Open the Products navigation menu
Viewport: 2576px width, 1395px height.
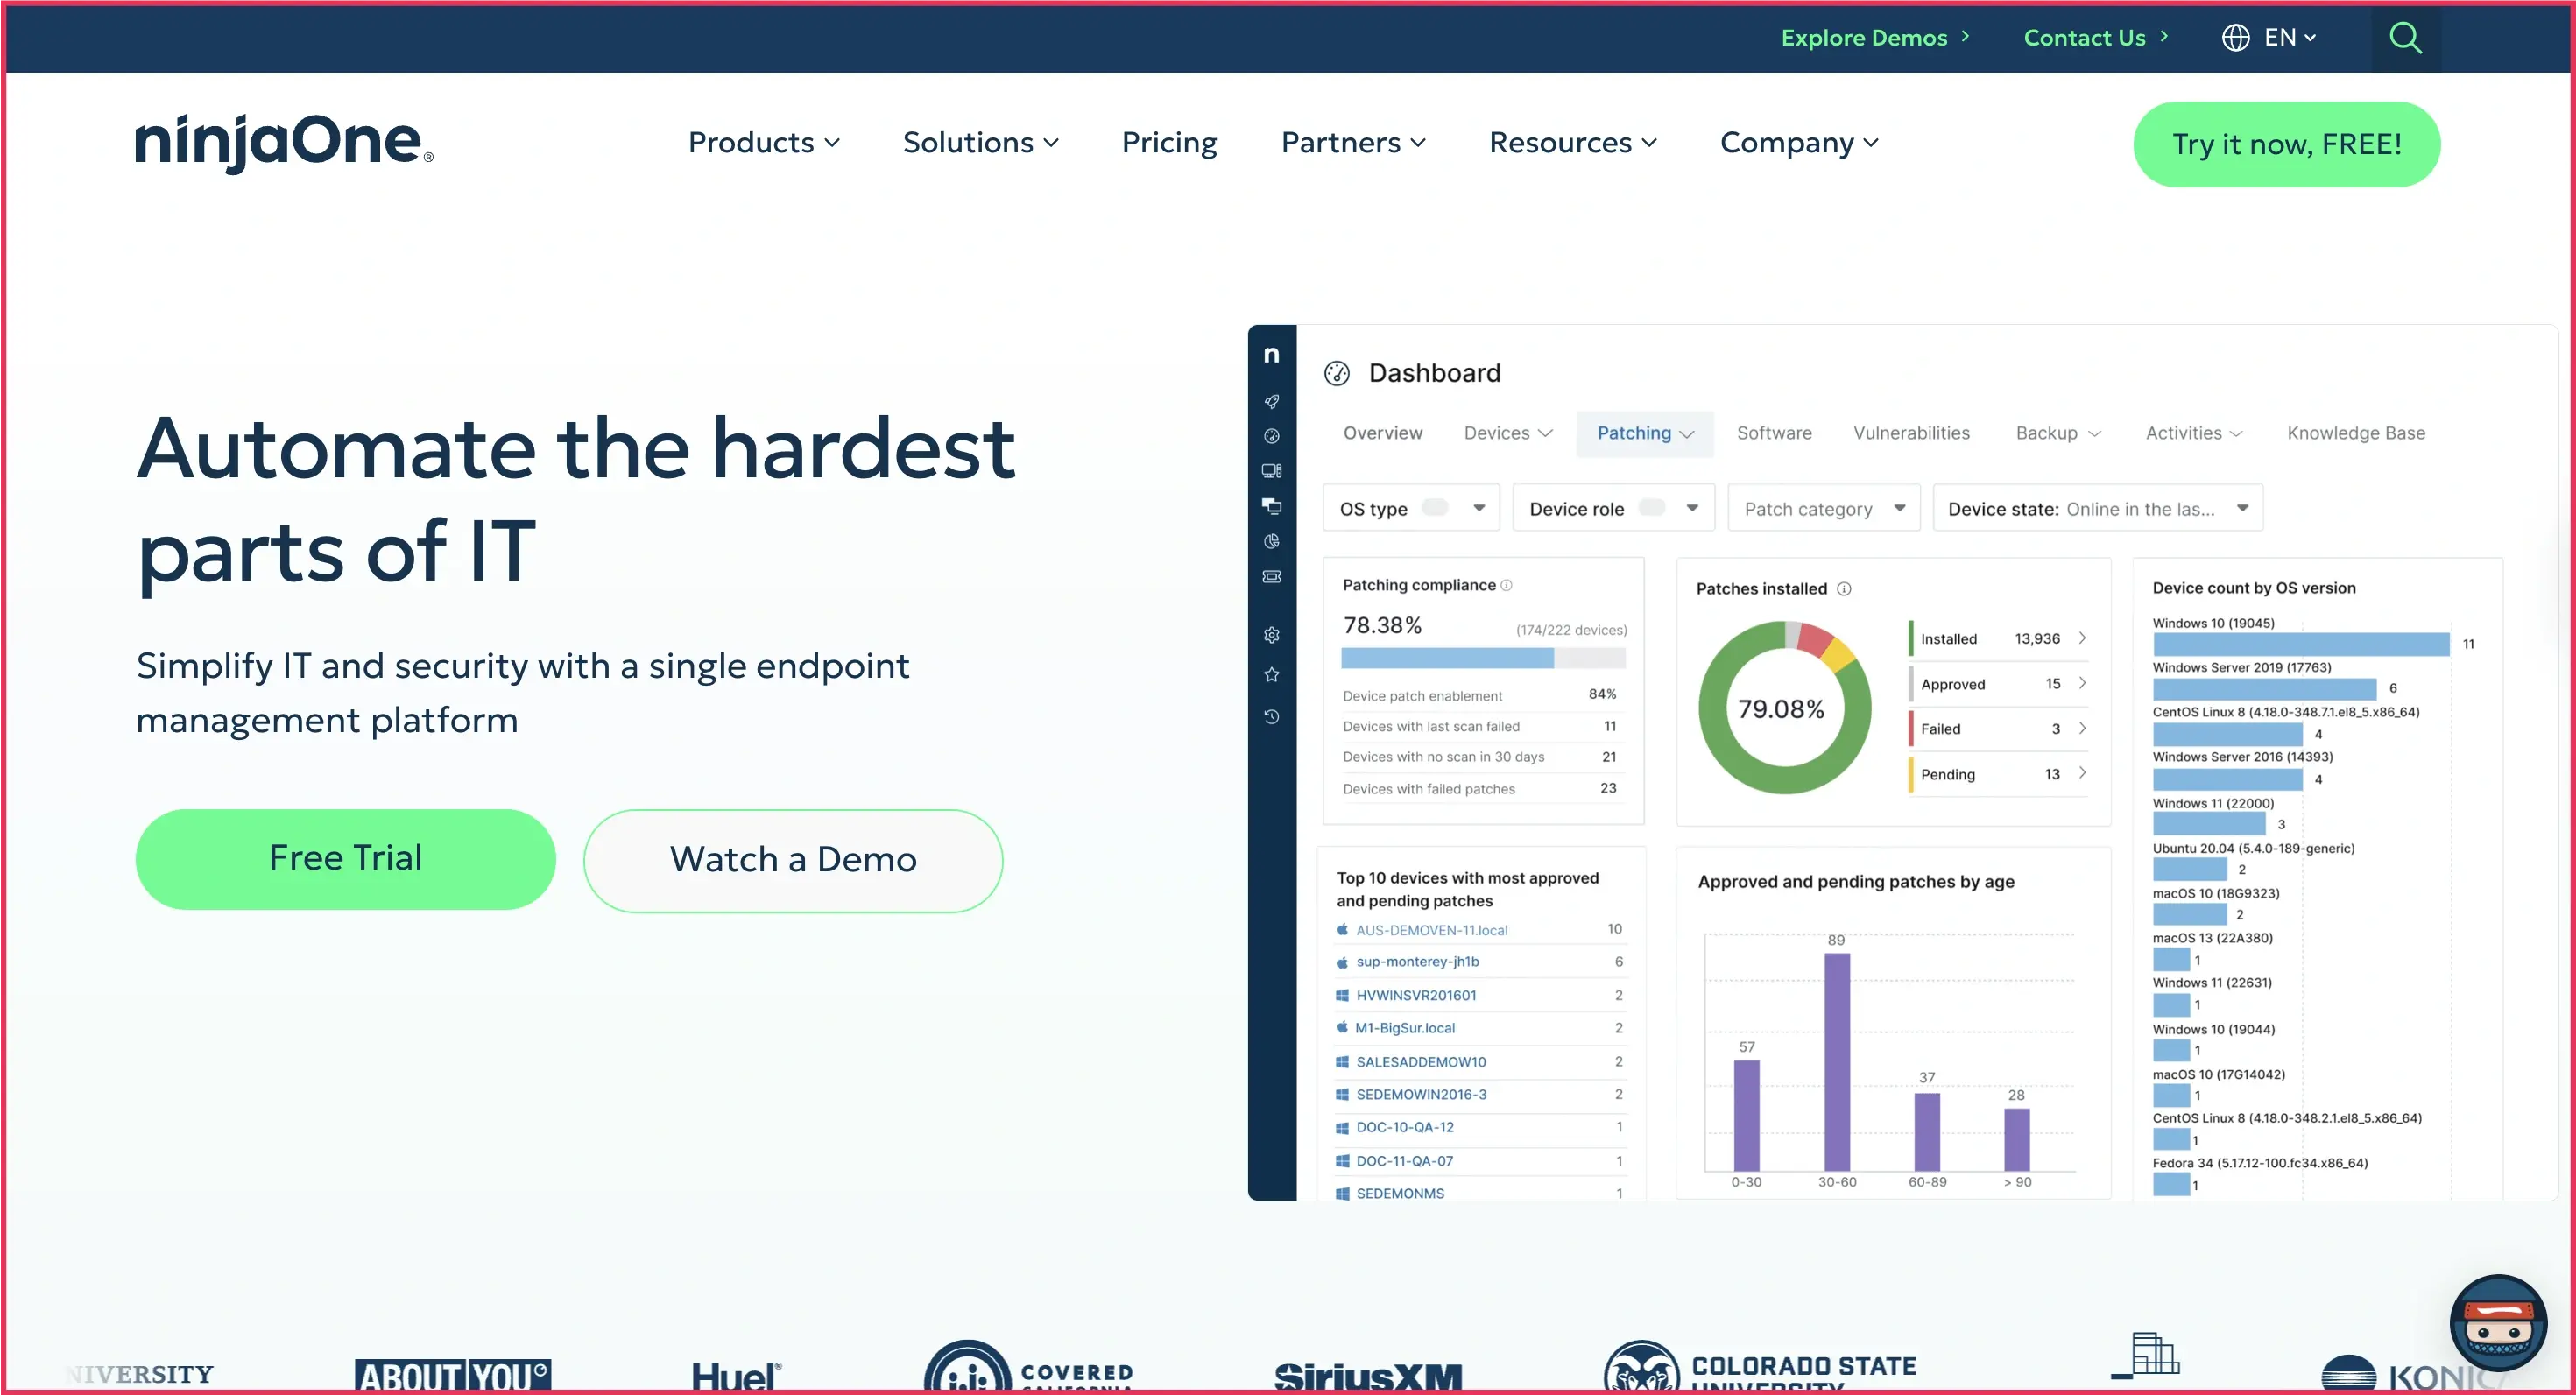(x=763, y=143)
